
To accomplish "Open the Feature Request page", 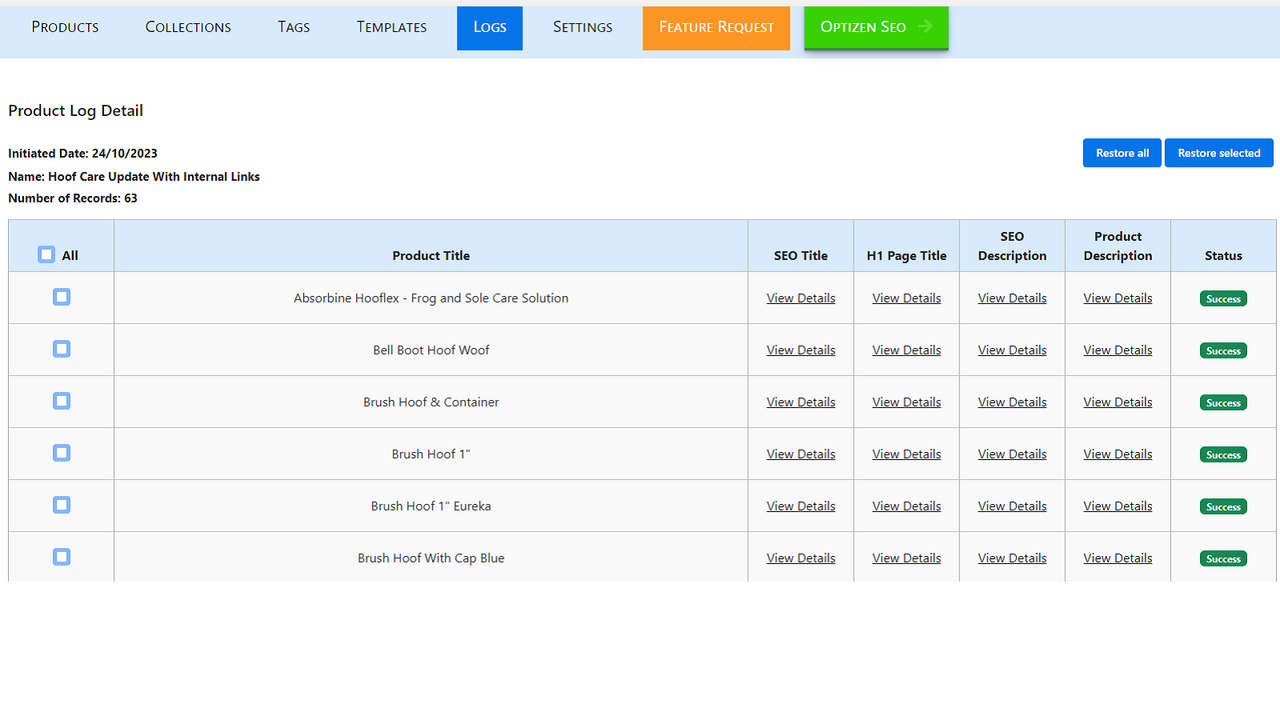I will pos(716,27).
